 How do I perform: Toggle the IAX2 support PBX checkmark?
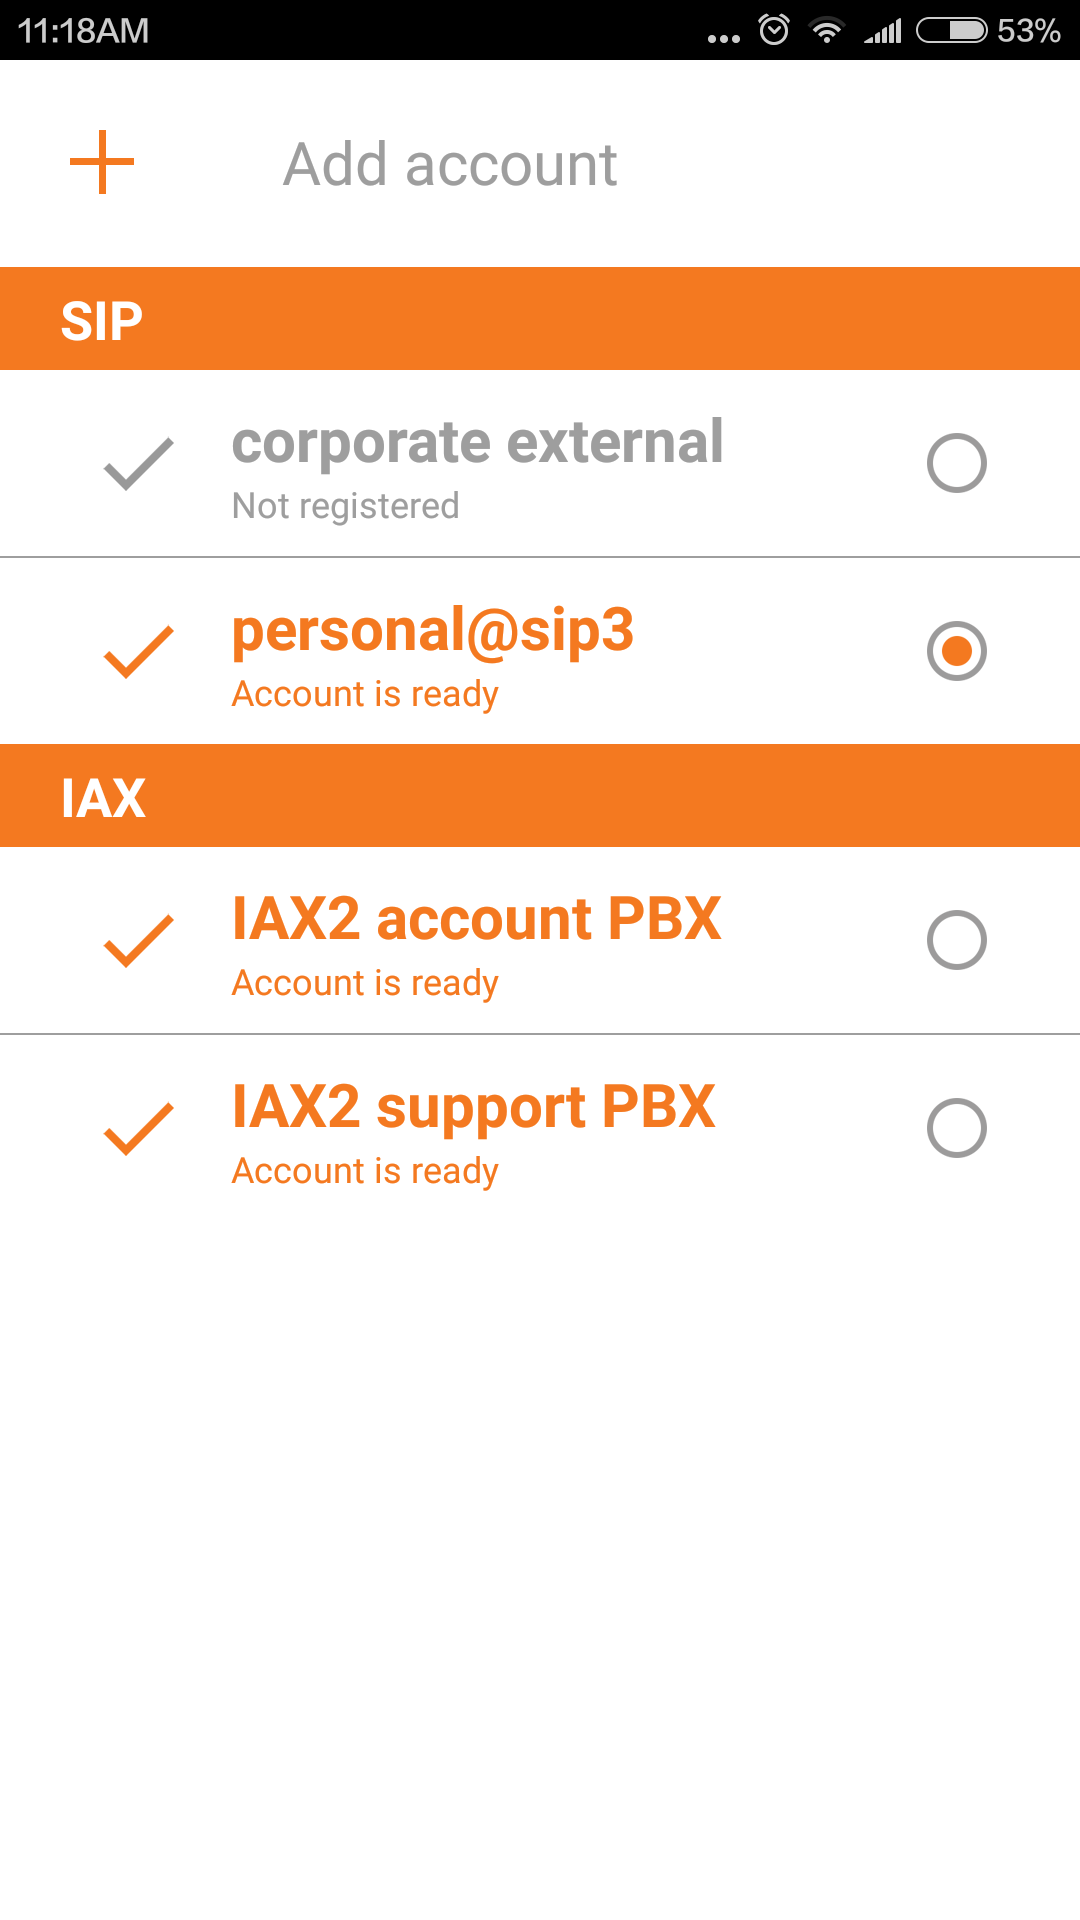[139, 1129]
